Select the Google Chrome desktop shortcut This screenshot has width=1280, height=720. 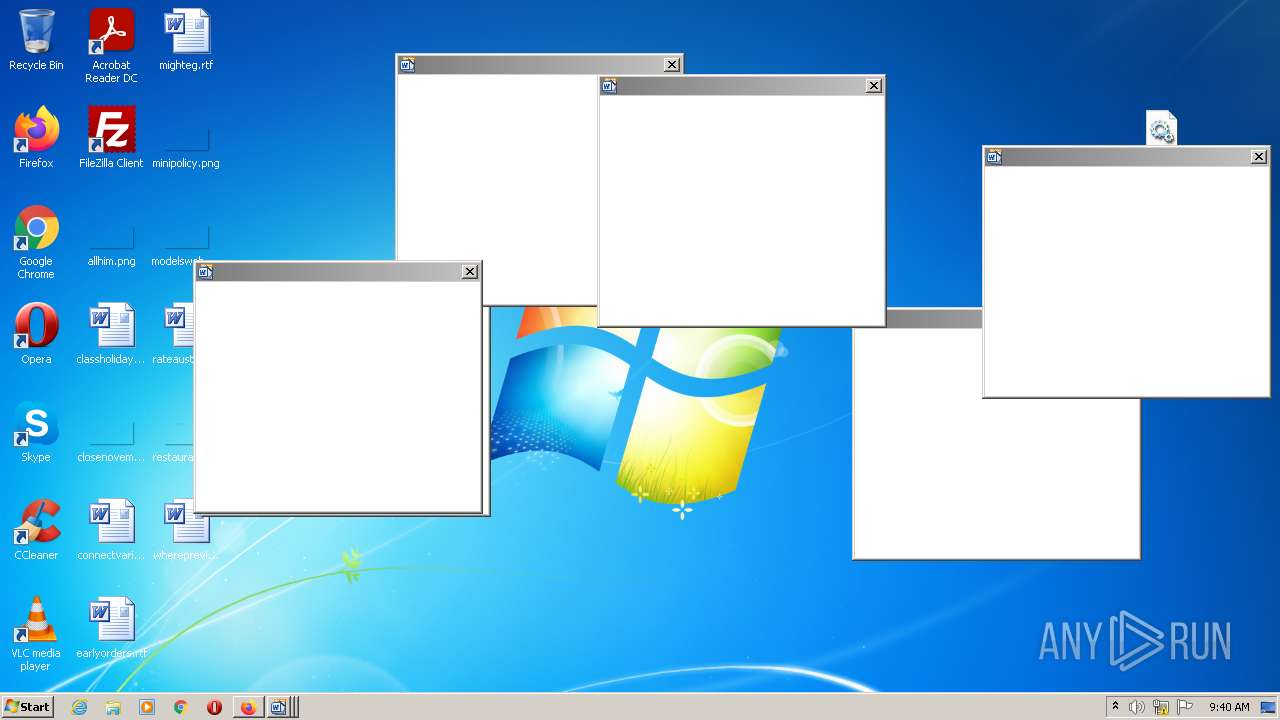(x=36, y=242)
